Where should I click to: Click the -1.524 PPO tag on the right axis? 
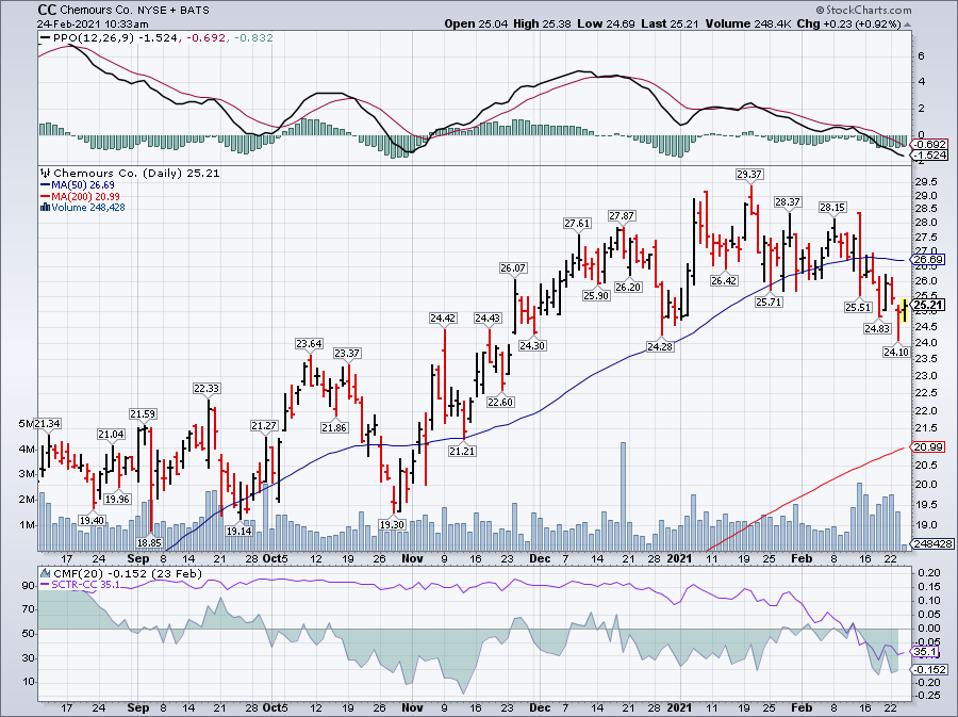(x=929, y=156)
